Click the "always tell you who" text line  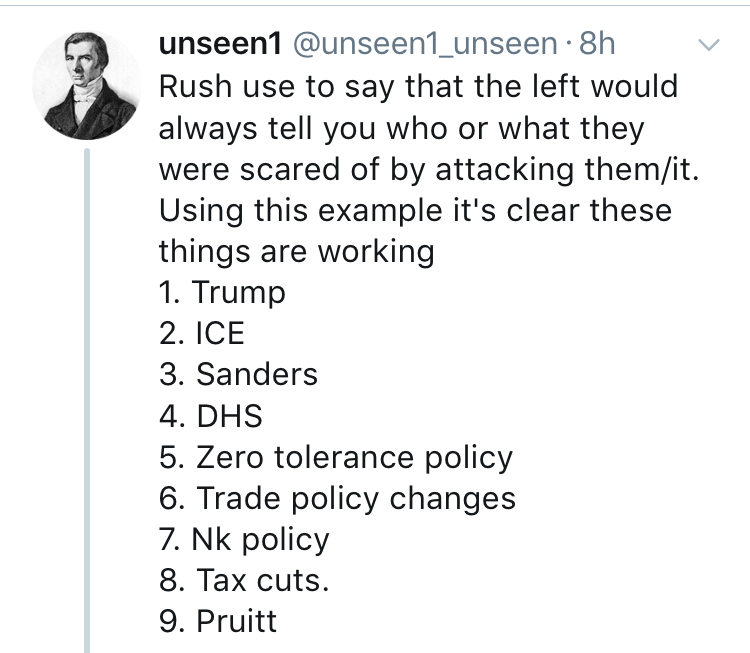coord(401,128)
